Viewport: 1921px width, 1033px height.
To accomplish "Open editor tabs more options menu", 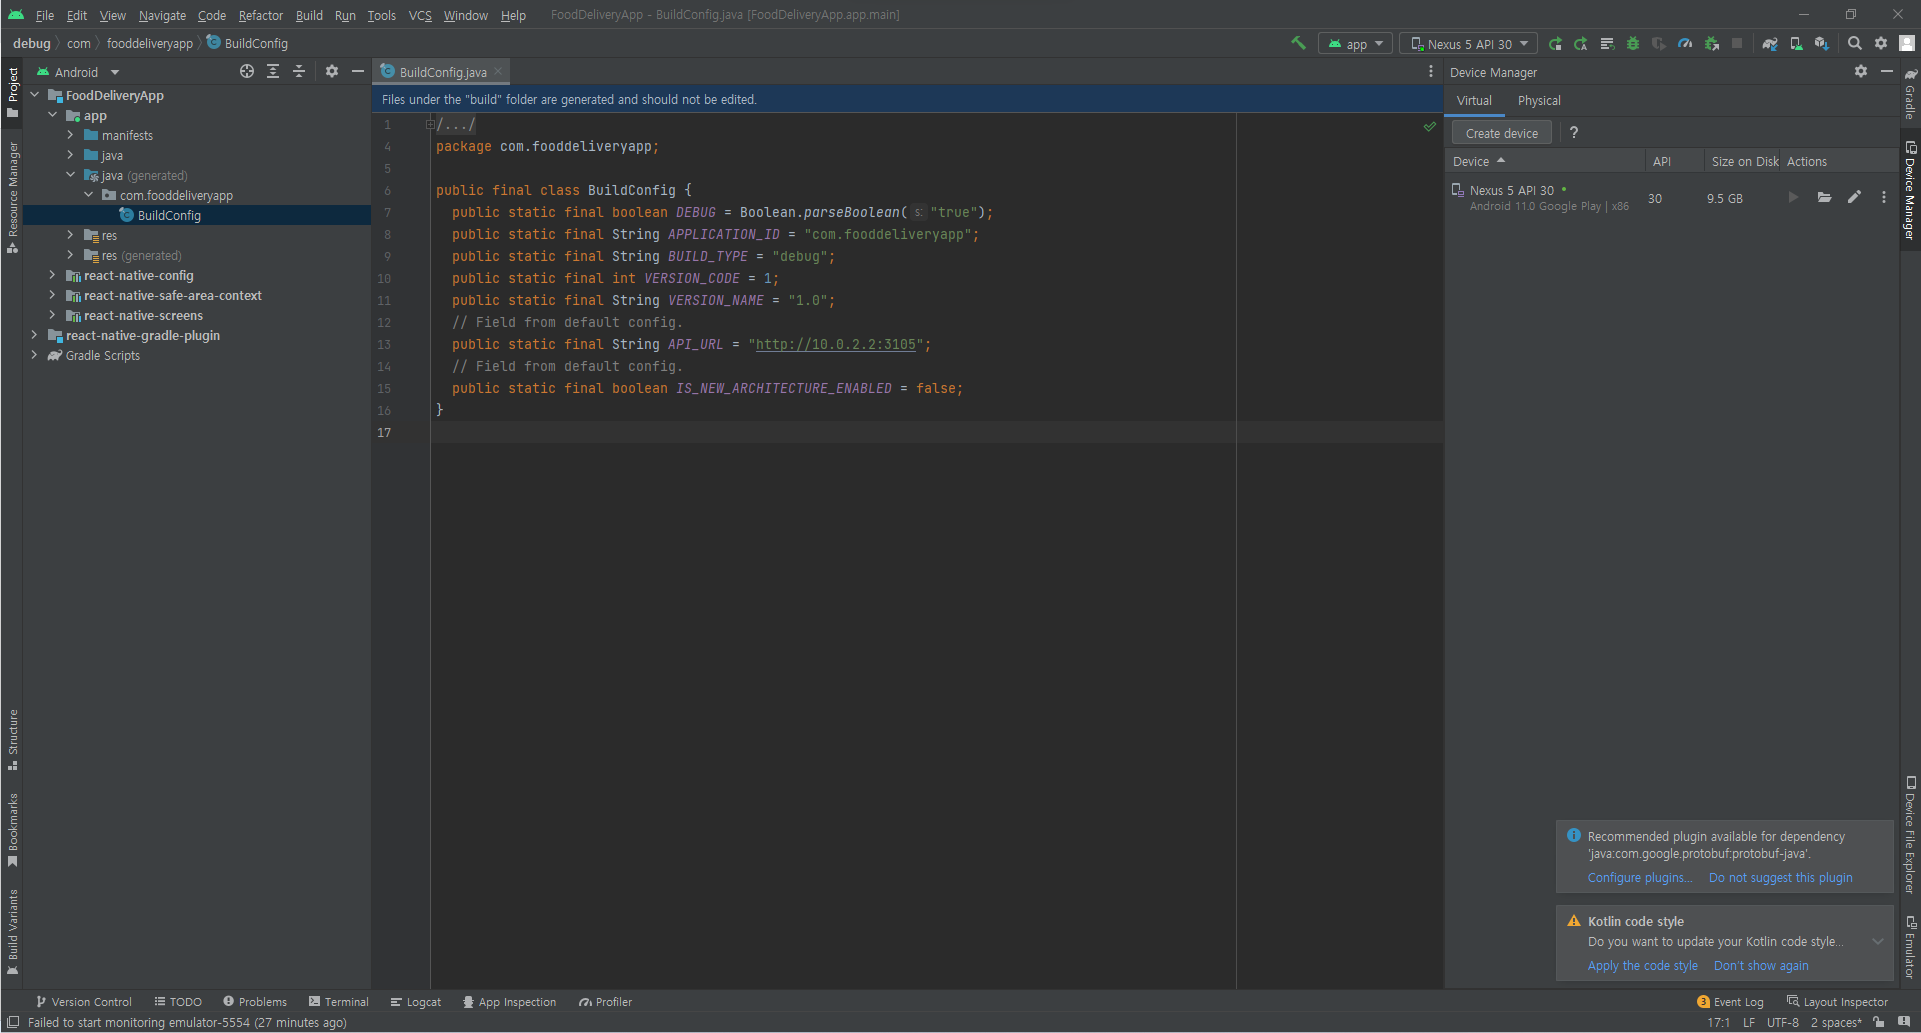I will coord(1430,71).
